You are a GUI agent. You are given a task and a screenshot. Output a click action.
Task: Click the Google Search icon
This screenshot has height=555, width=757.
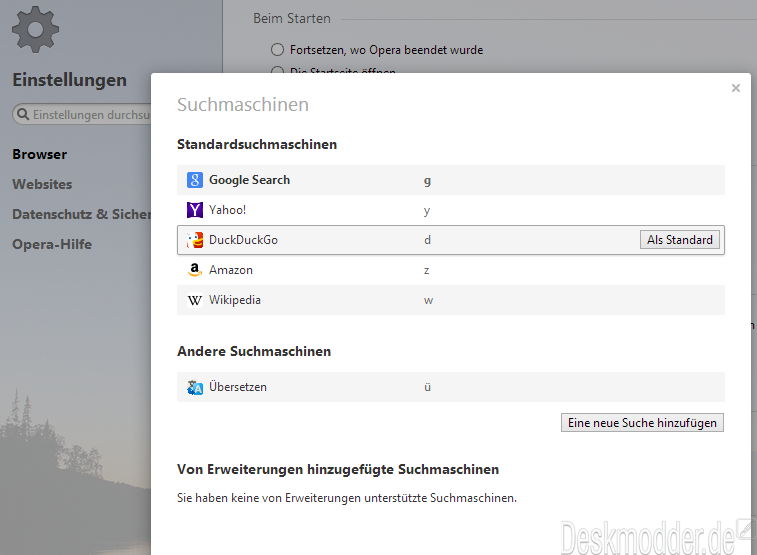click(x=195, y=180)
